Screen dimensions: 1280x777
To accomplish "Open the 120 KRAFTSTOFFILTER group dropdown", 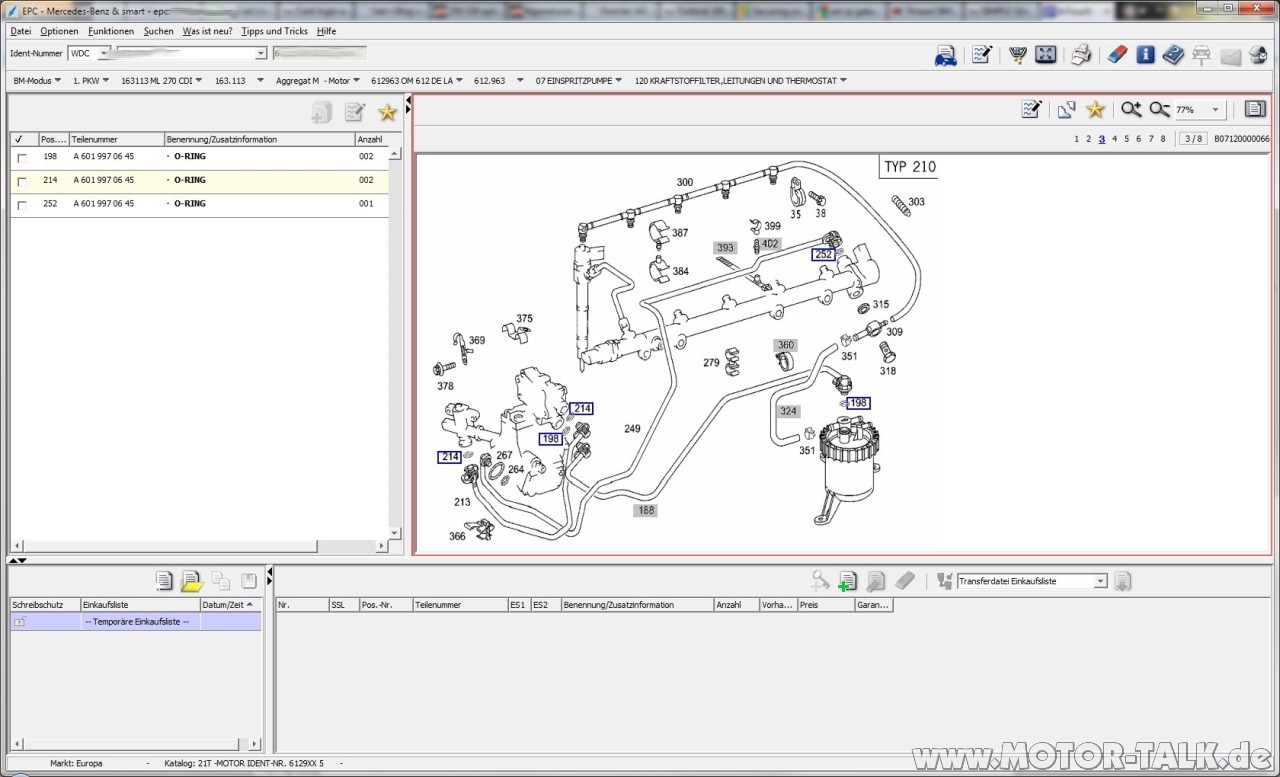I will pyautogui.click(x=741, y=80).
